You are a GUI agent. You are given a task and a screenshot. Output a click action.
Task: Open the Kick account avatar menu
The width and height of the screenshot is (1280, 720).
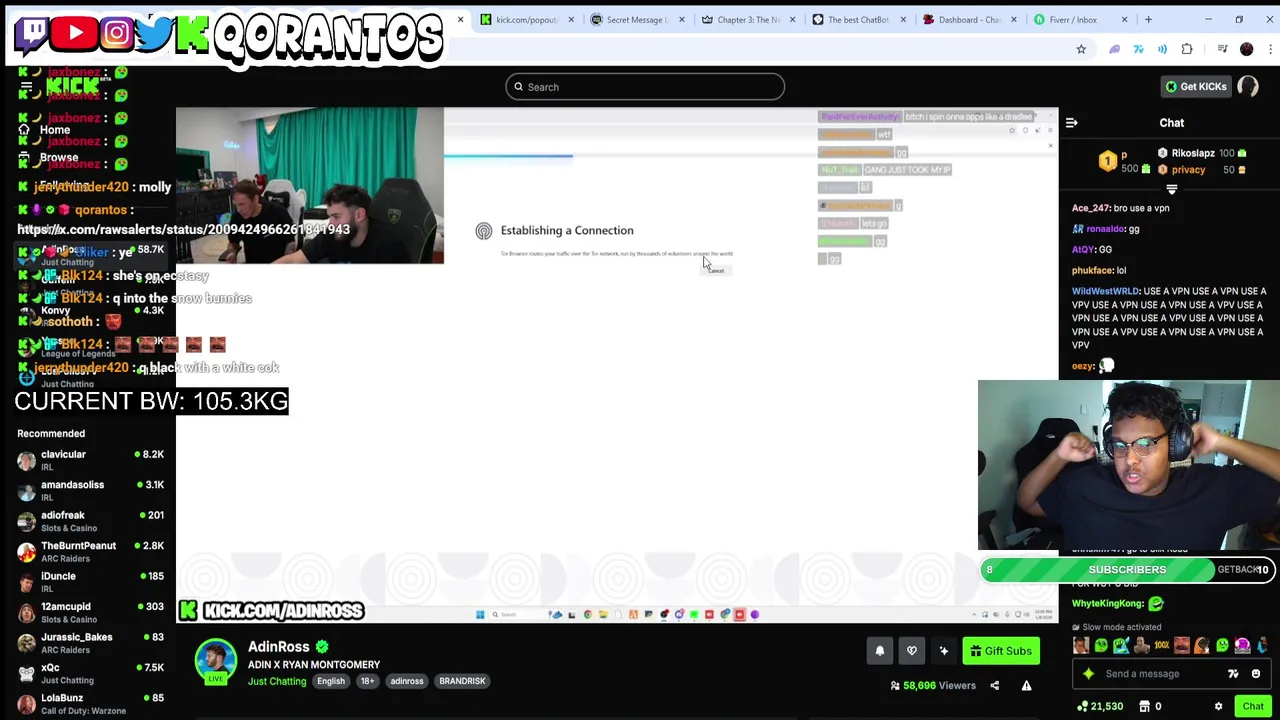click(x=1248, y=87)
